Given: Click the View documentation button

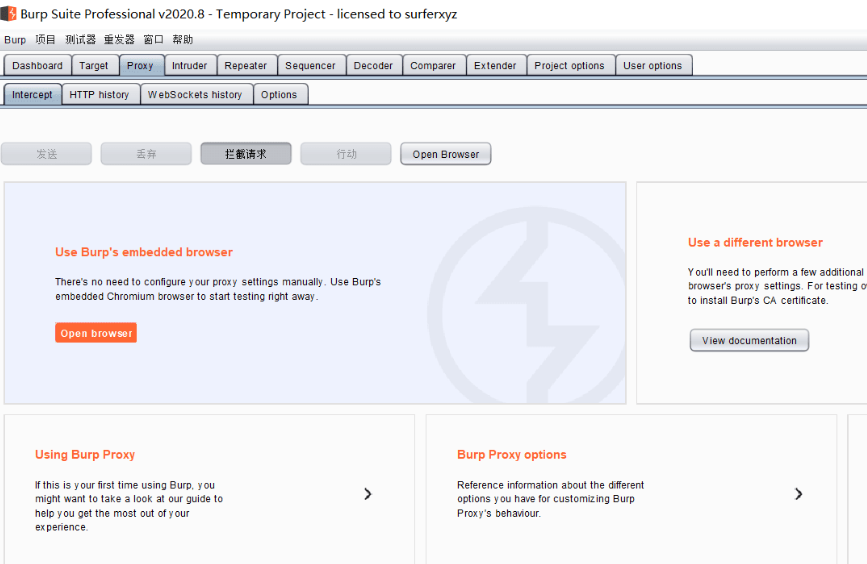Looking at the screenshot, I should pos(749,340).
